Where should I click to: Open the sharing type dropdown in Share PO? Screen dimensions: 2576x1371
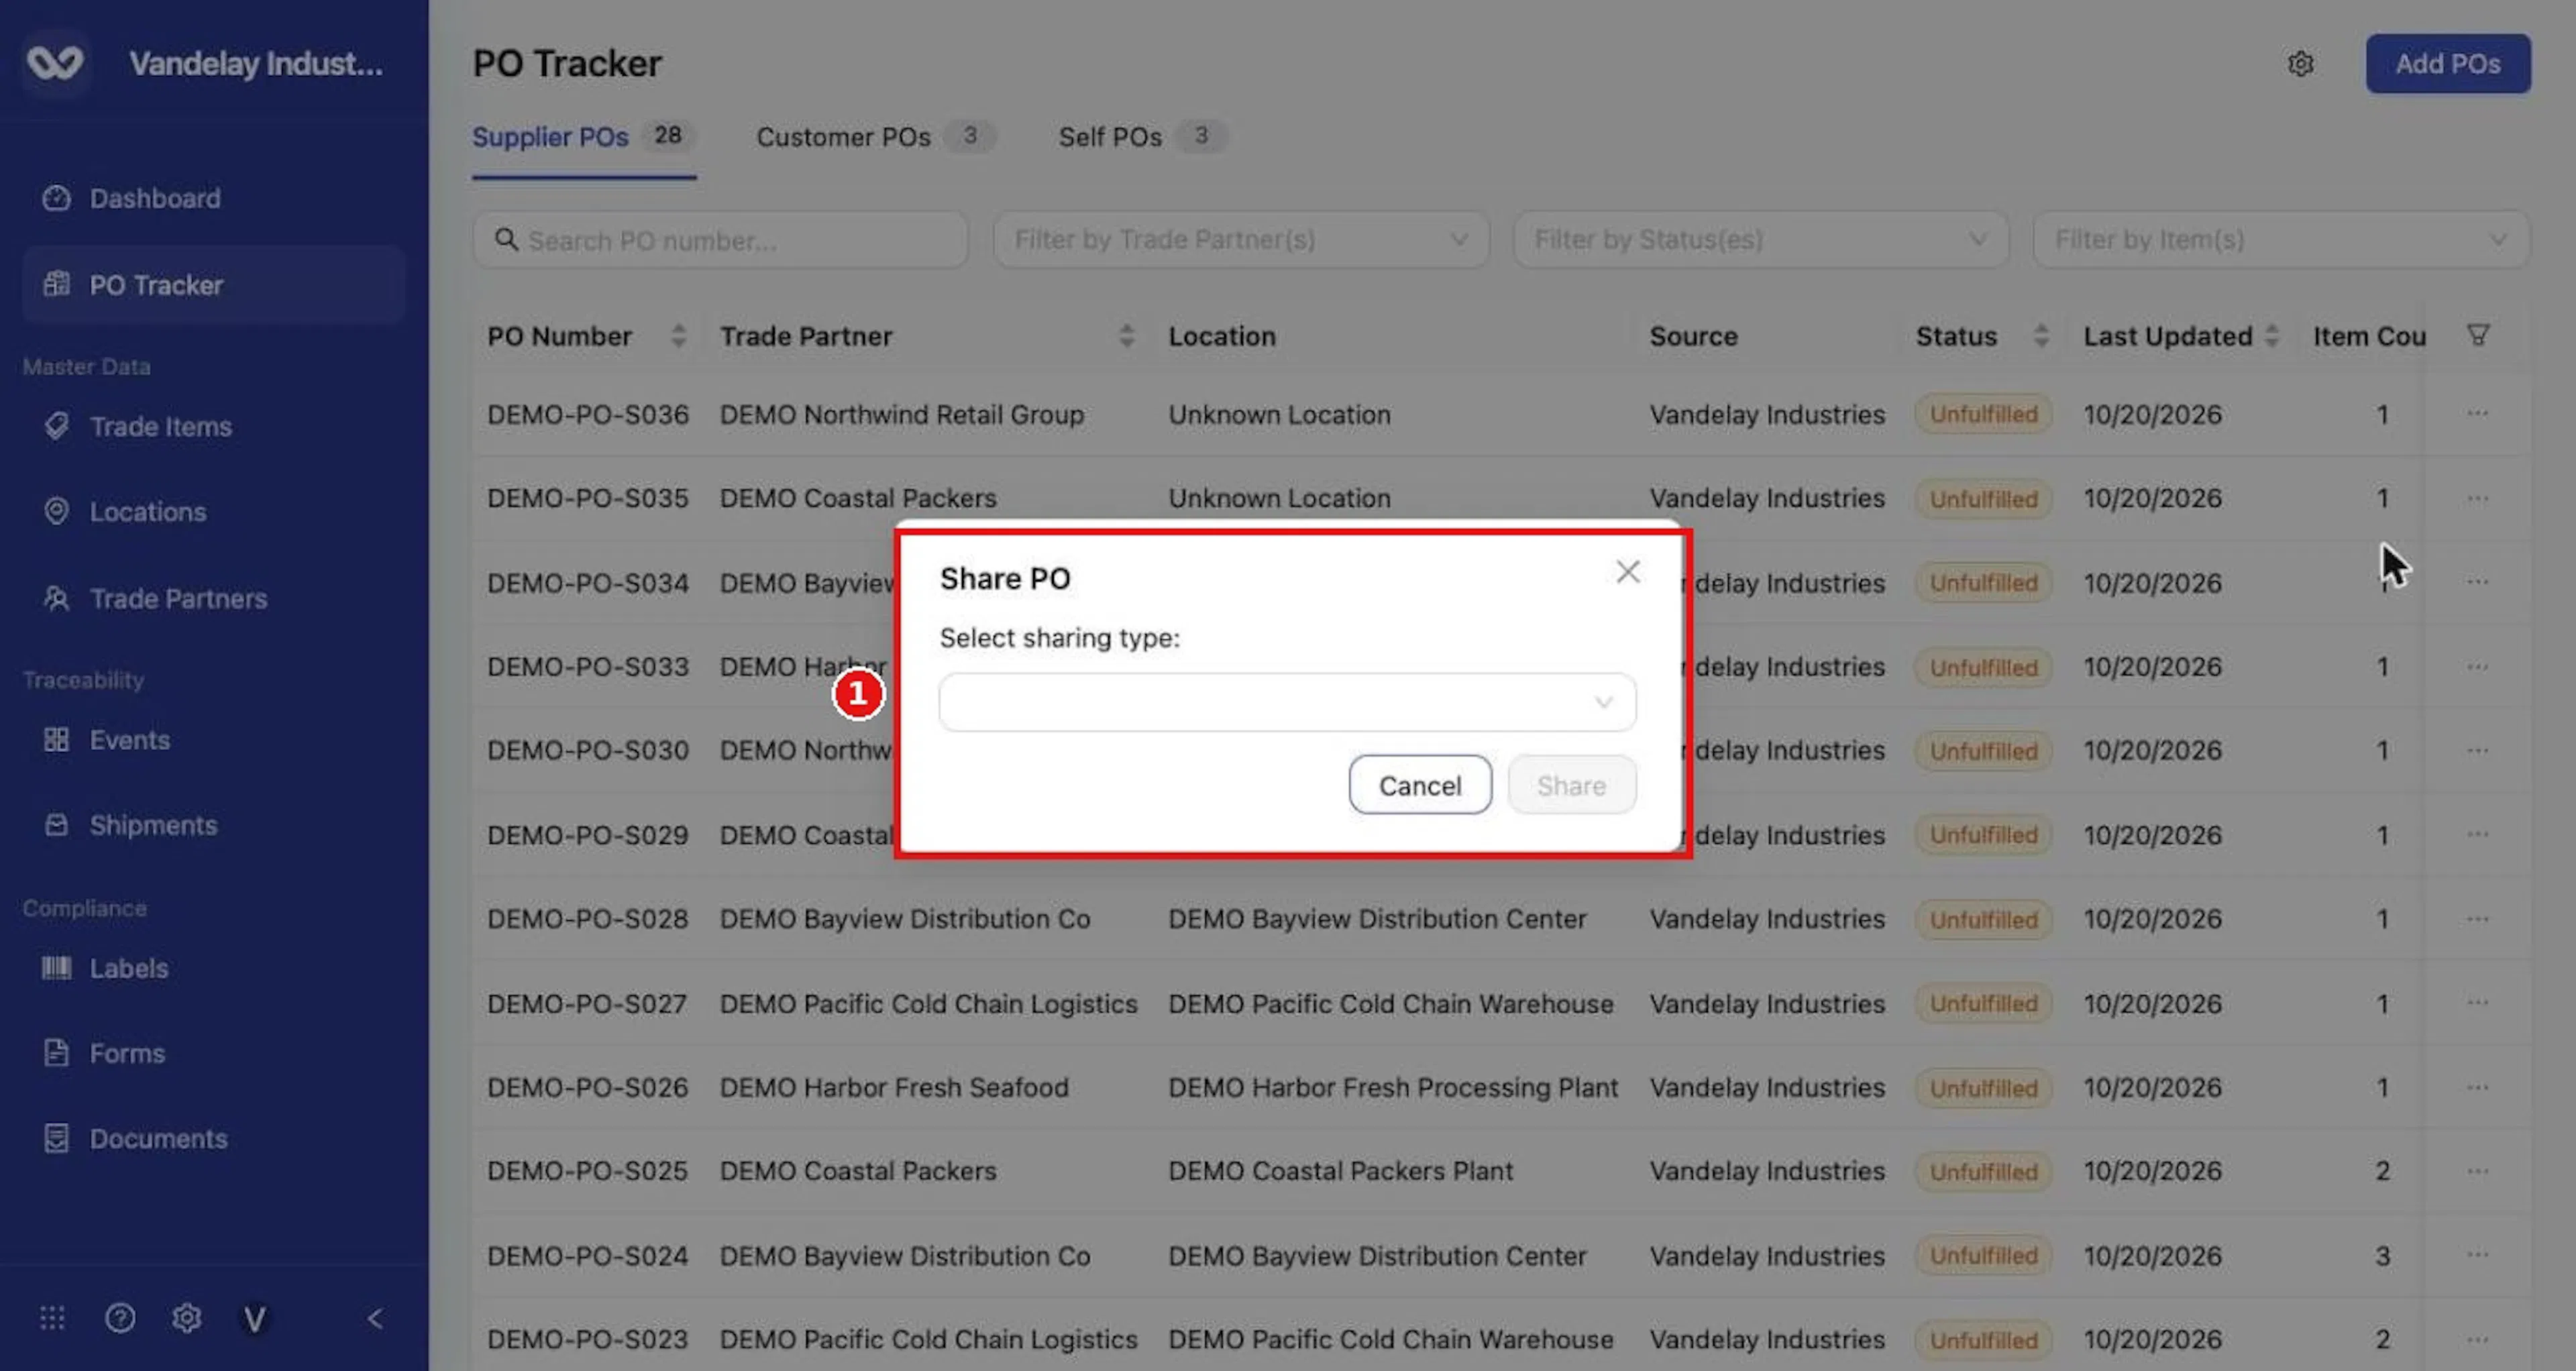[1287, 702]
